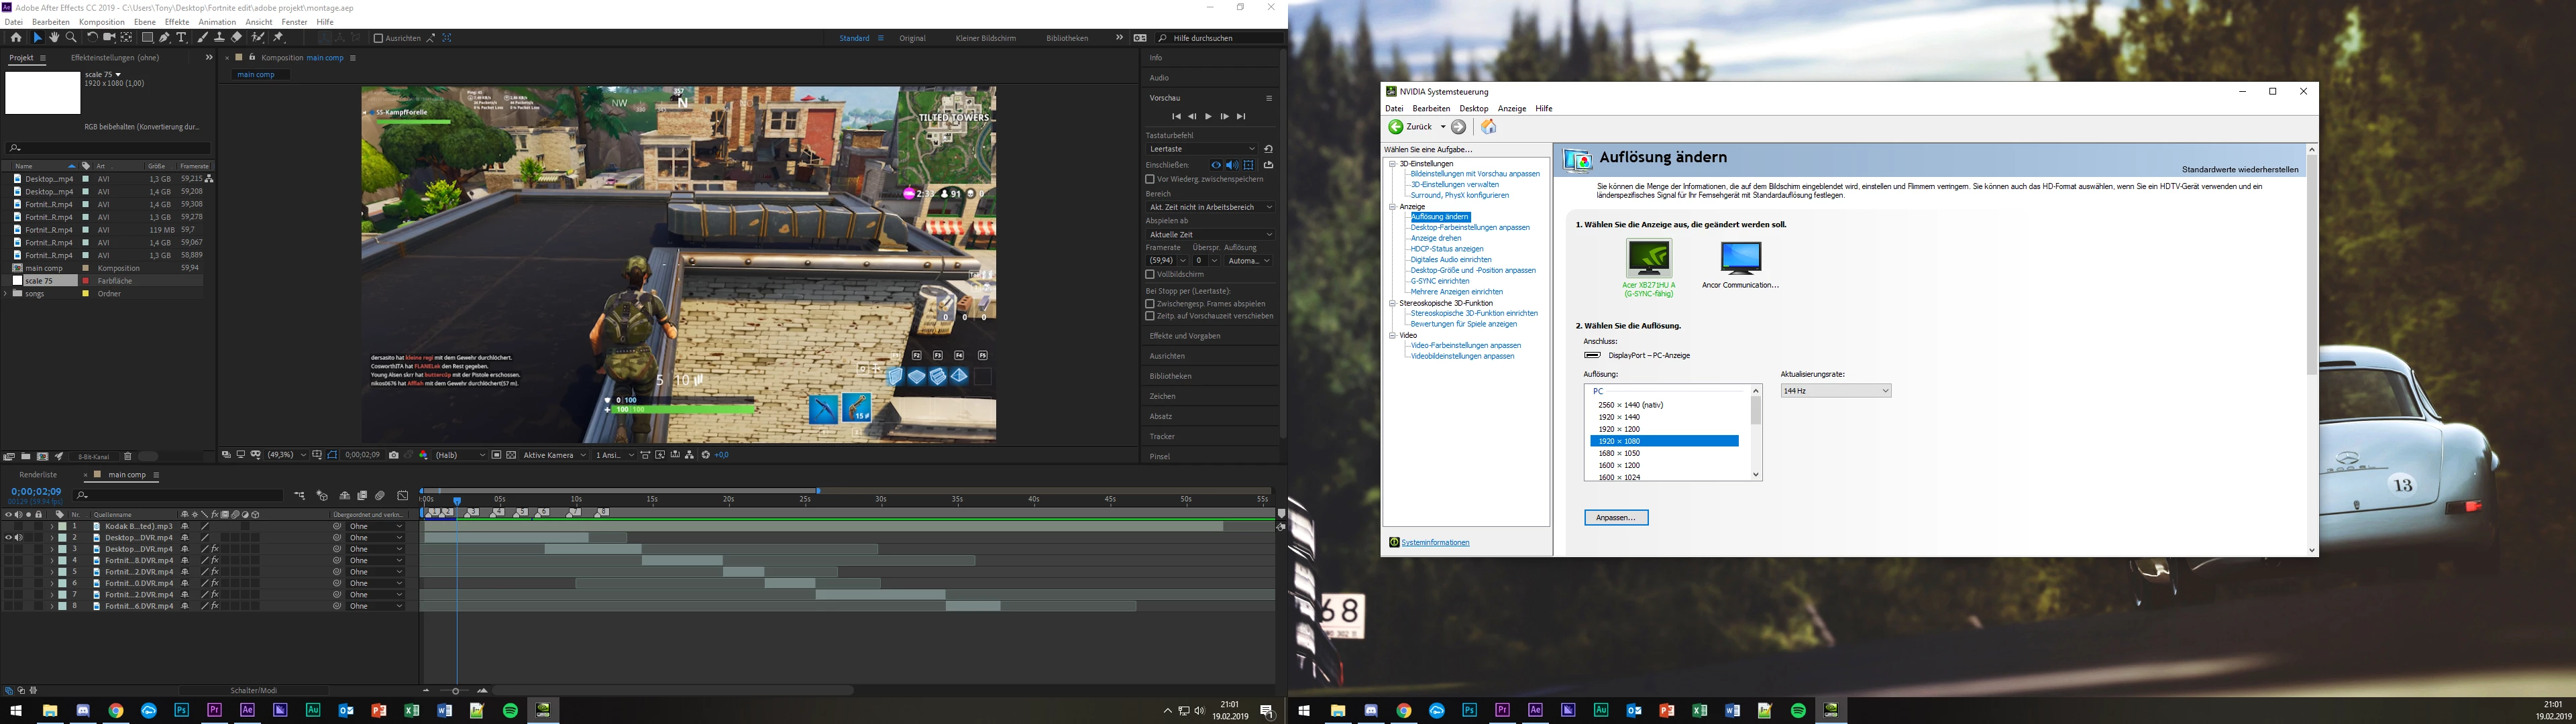Open the Systeminformationen link
The image size is (2576, 724).
1435,543
